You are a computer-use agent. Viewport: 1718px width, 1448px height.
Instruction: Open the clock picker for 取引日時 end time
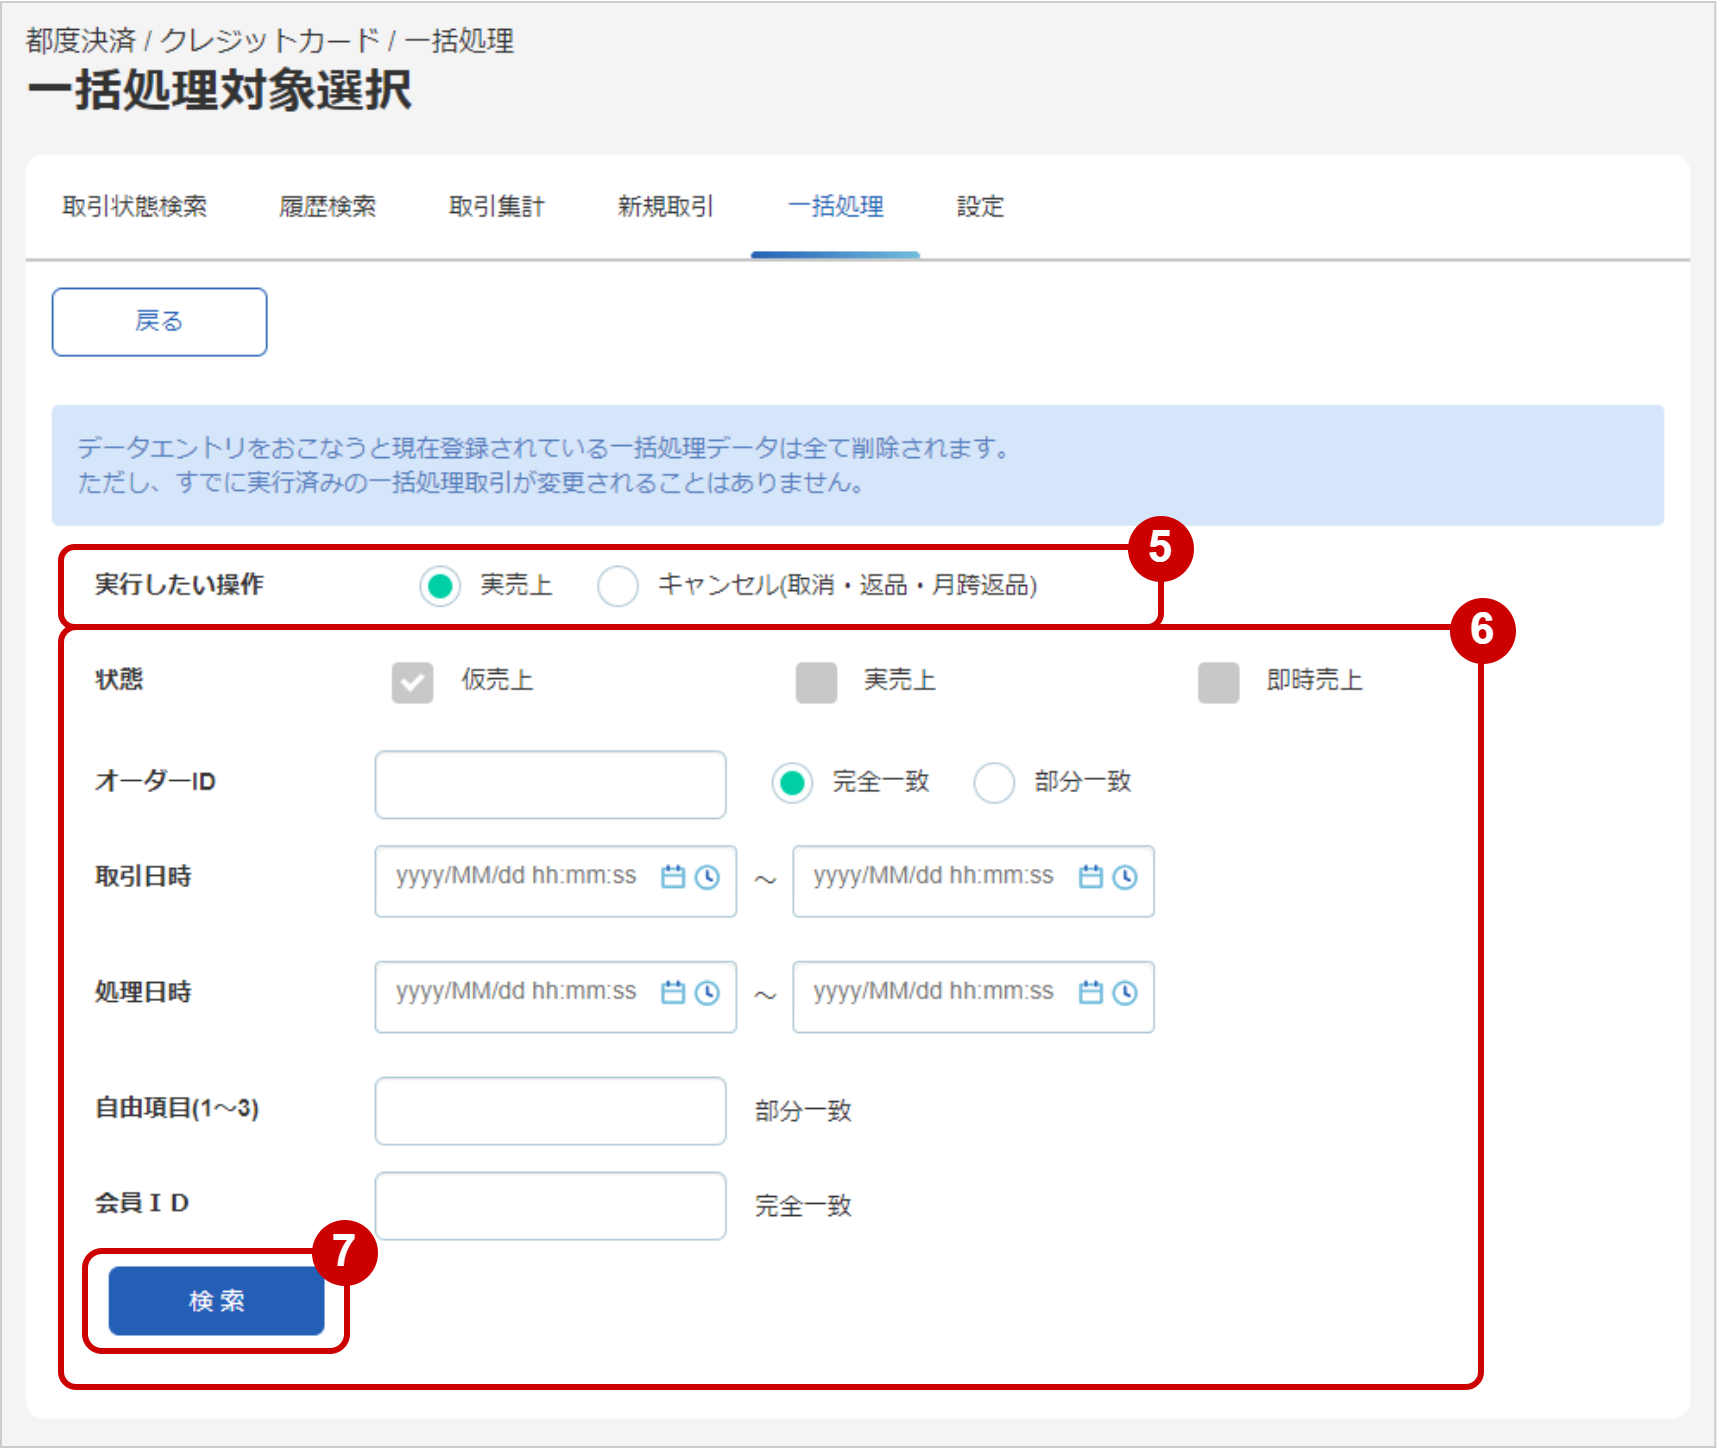[1126, 878]
